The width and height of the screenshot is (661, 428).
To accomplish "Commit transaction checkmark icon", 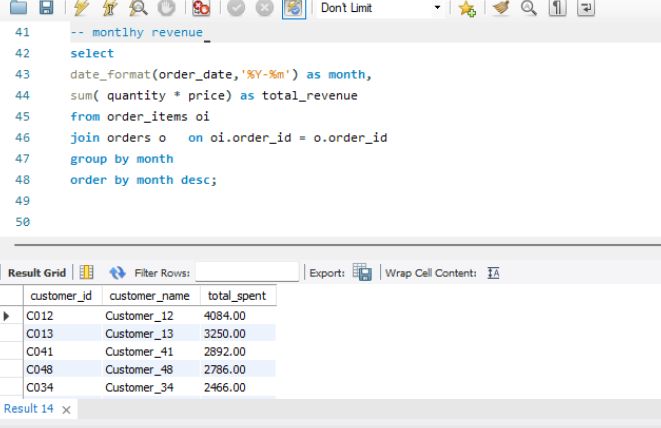I will click(236, 7).
